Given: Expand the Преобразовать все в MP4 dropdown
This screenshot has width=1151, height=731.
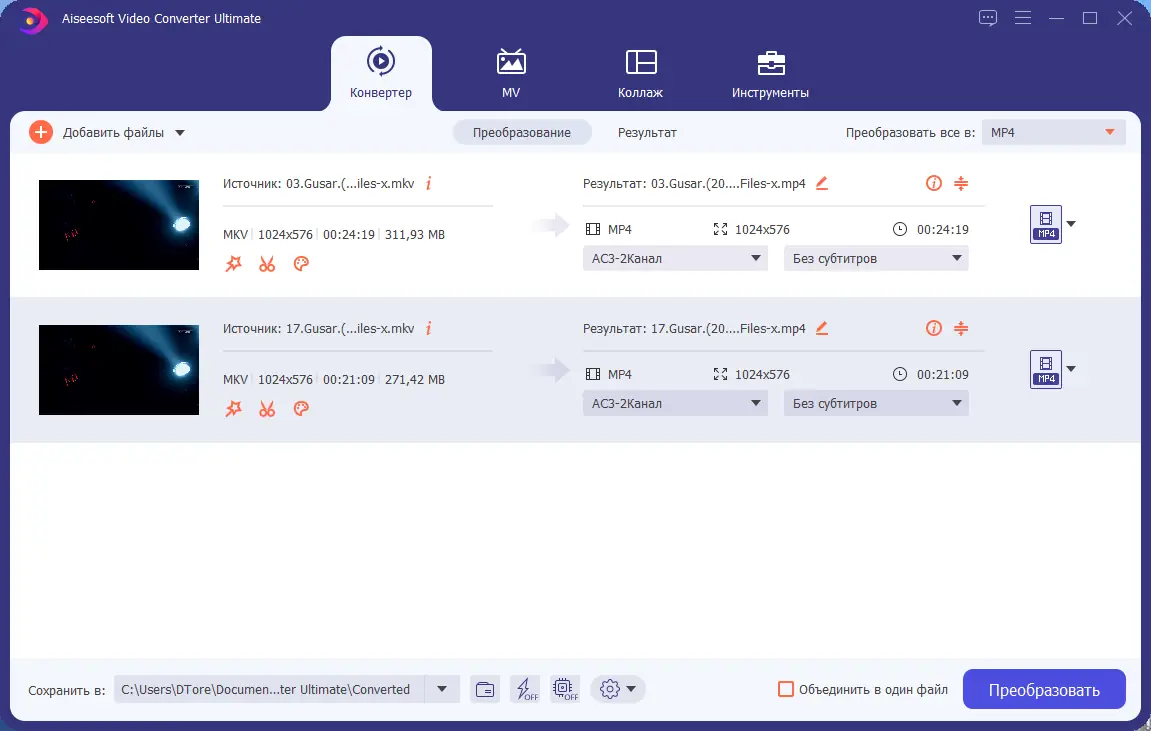Looking at the screenshot, I should (1053, 132).
